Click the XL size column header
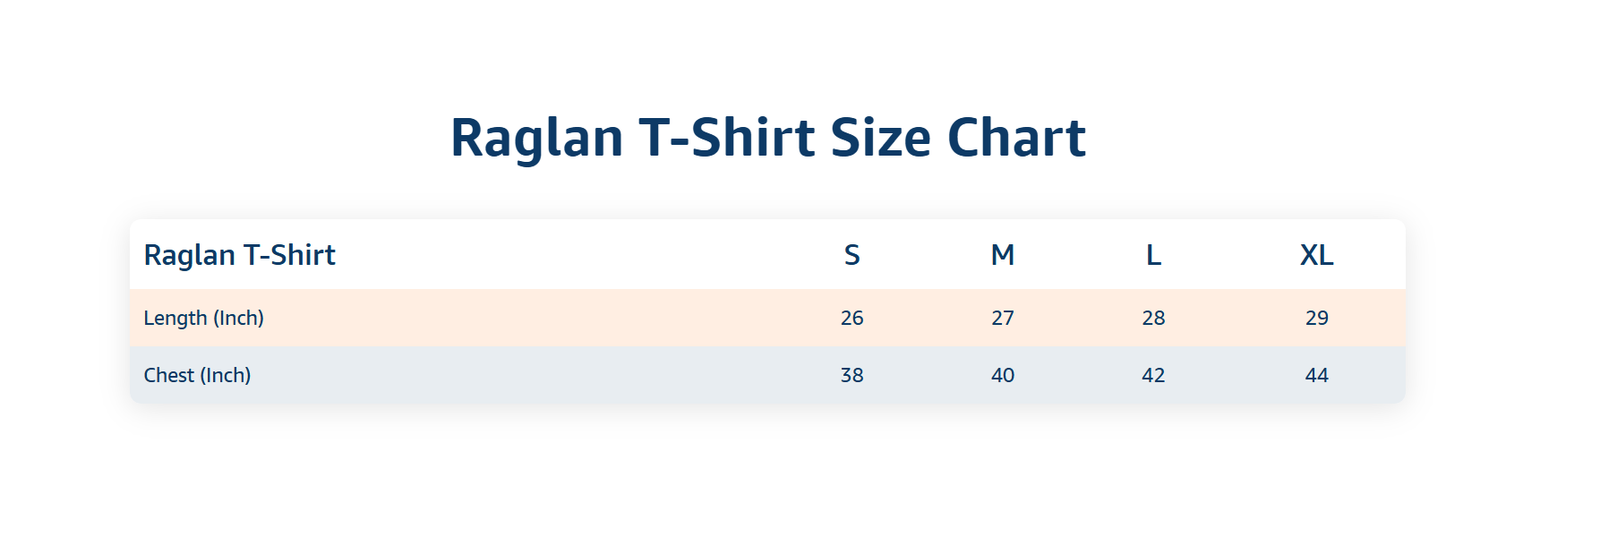Image resolution: width=1600 pixels, height=553 pixels. tap(1317, 255)
